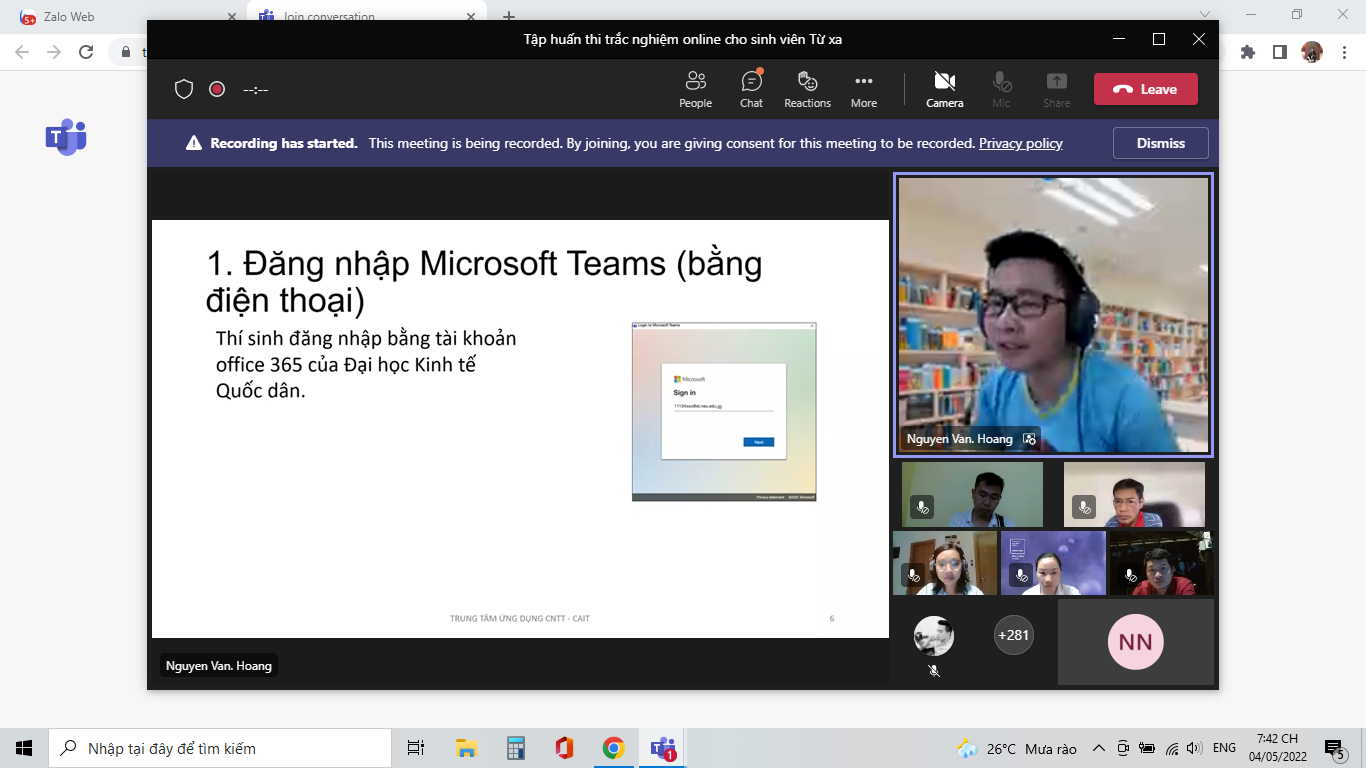
Task: Click the shield security icon
Action: click(184, 89)
